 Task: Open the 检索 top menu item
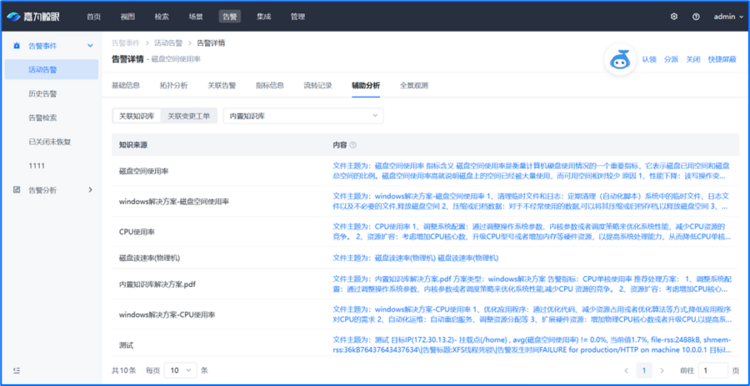pyautogui.click(x=162, y=16)
